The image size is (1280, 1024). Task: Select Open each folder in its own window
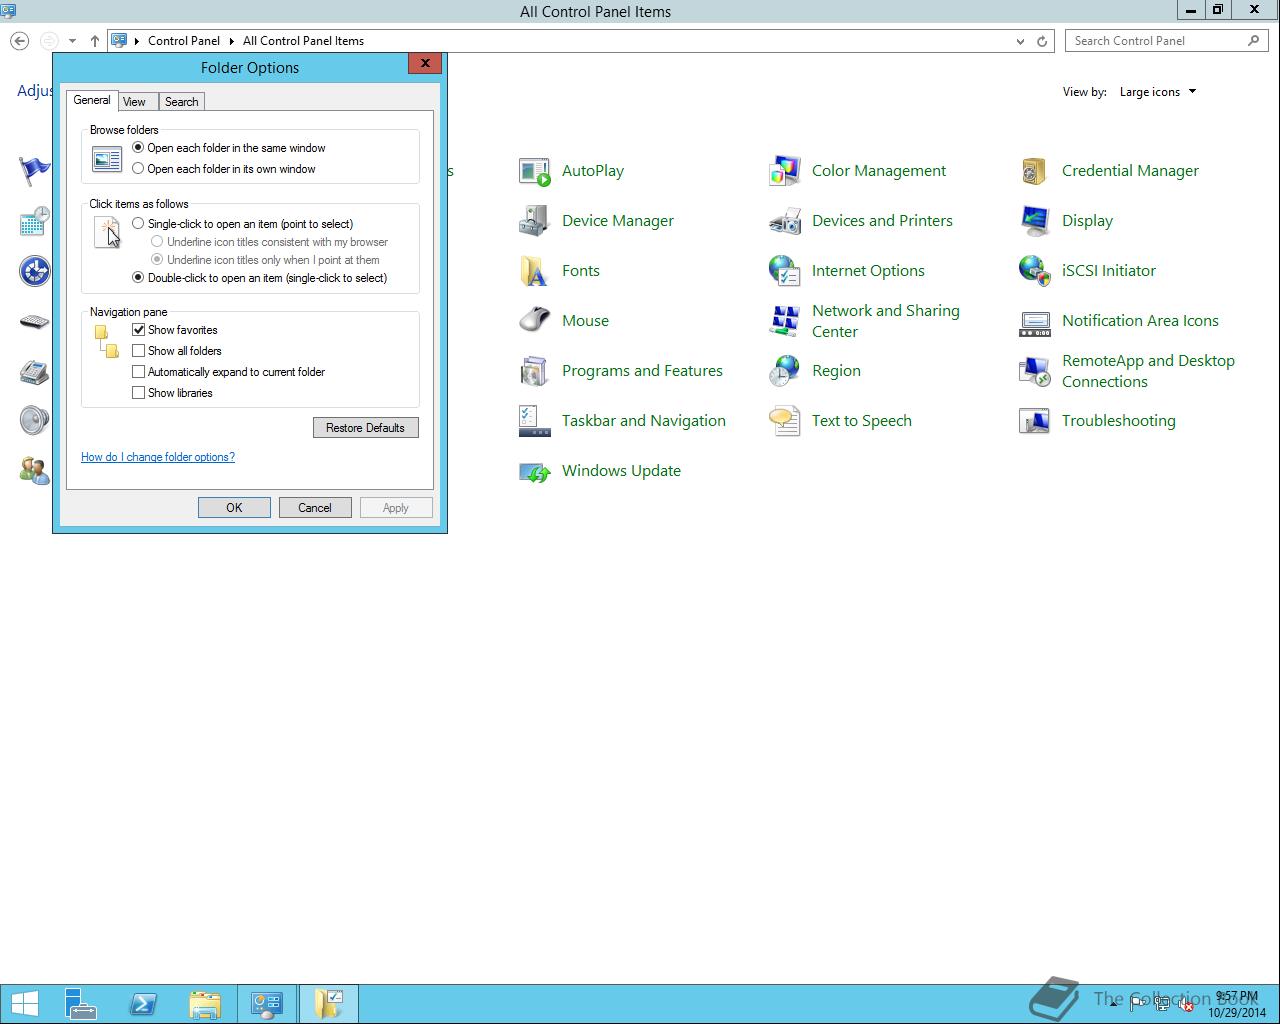138,169
